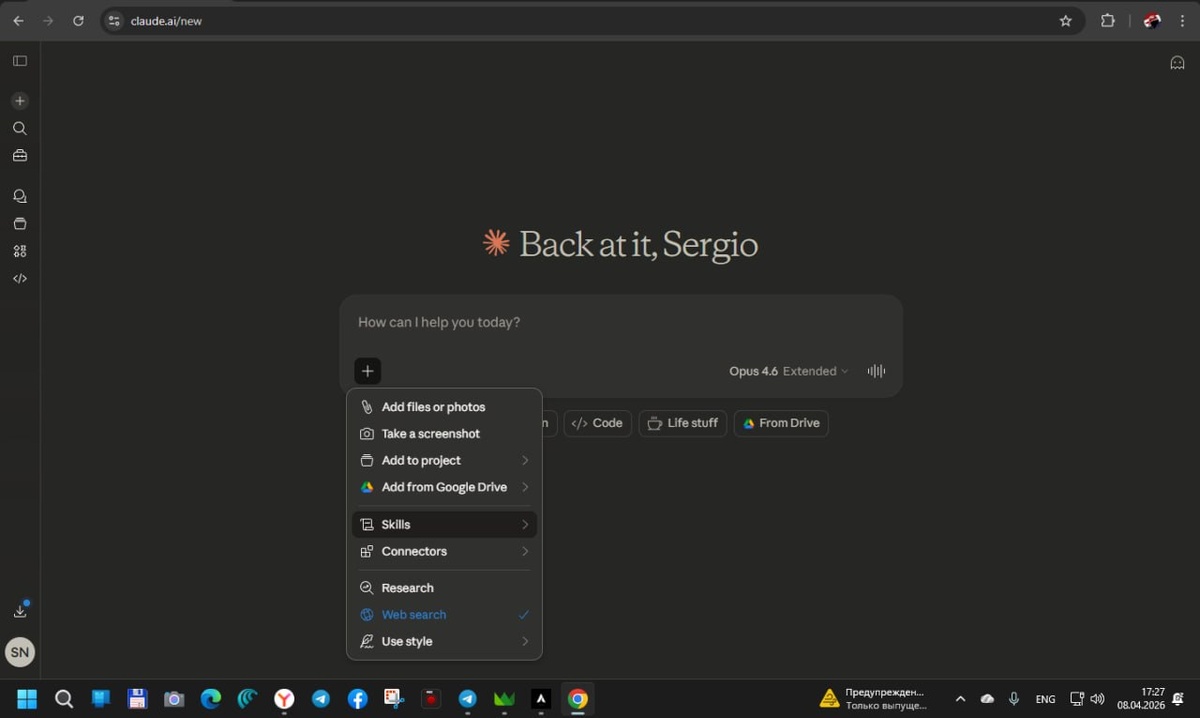The width and height of the screenshot is (1200, 718).
Task: Open Code brackets icon in sidebar
Action: point(20,278)
